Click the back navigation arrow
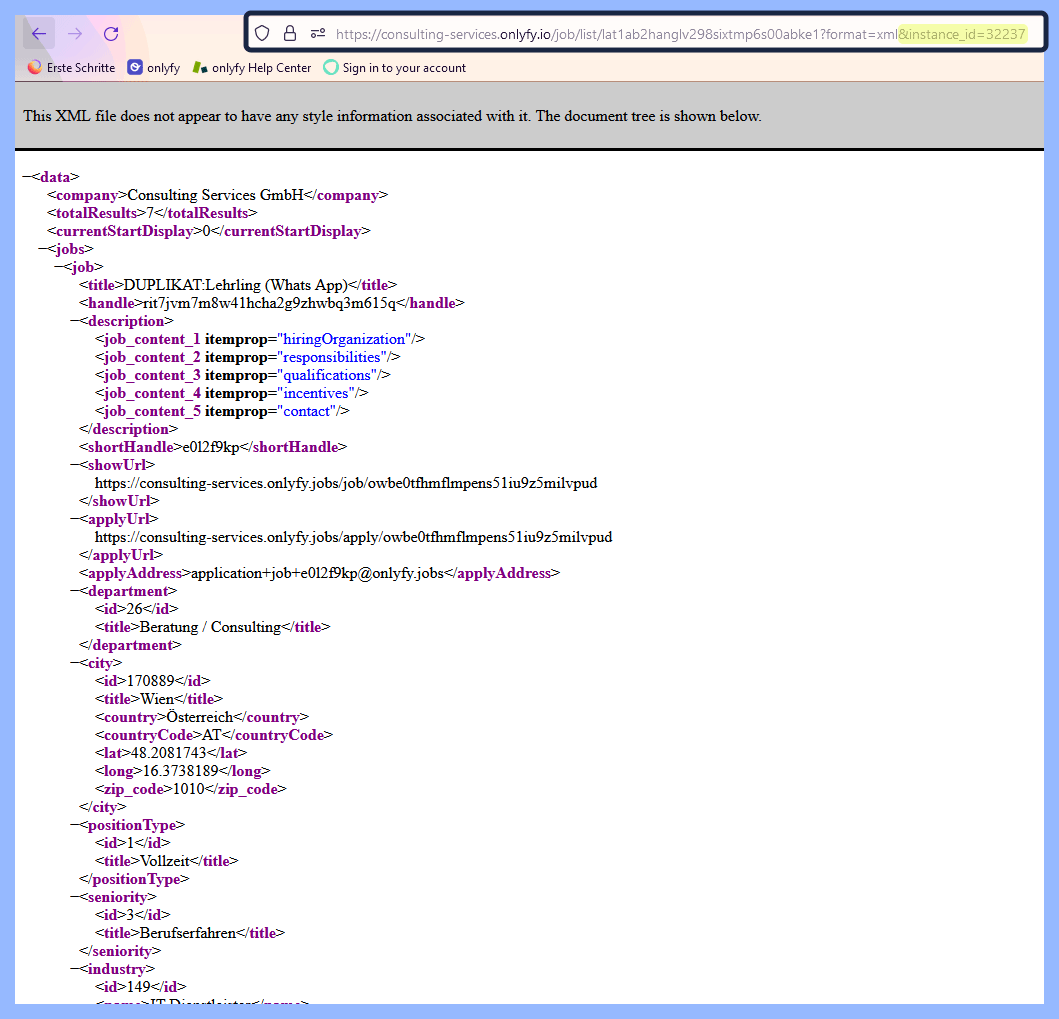The height and width of the screenshot is (1019, 1059). [38, 32]
